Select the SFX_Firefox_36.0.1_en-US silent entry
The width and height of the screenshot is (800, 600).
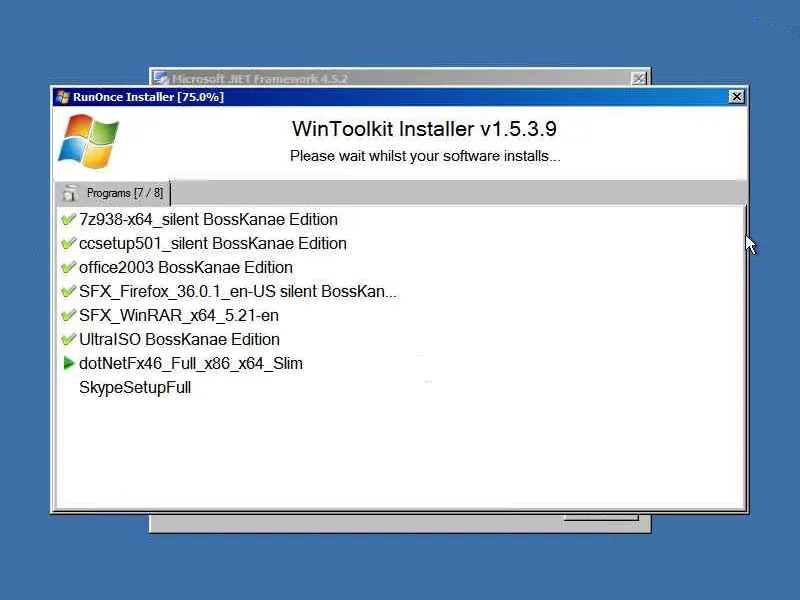coord(238,291)
